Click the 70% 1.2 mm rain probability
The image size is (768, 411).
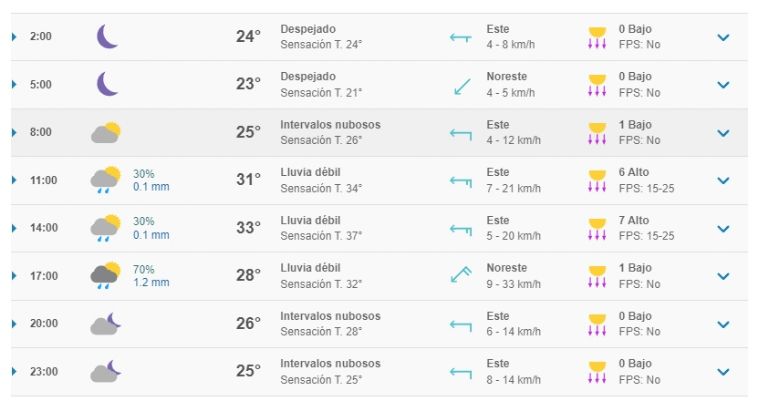151,276
